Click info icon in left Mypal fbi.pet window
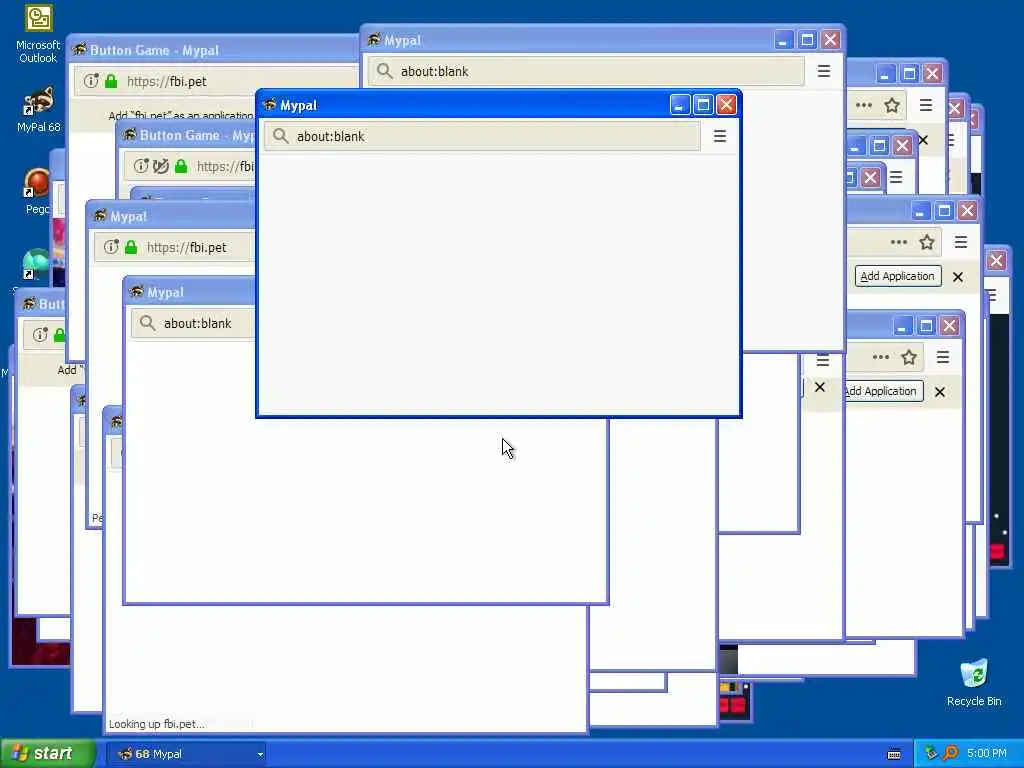The image size is (1024, 768). 112,247
